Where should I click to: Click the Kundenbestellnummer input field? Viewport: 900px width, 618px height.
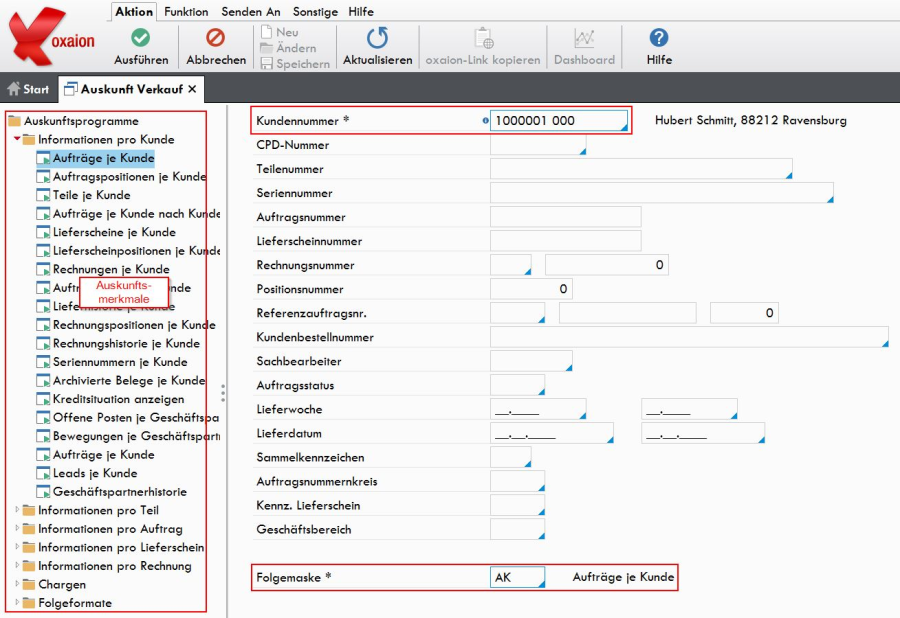pyautogui.click(x=689, y=337)
